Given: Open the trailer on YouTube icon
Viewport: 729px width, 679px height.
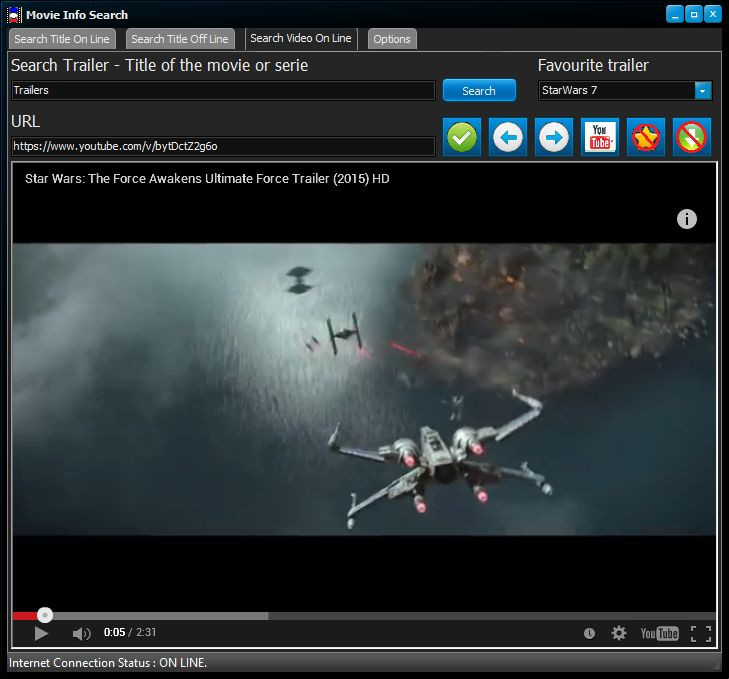Looking at the screenshot, I should (x=600, y=137).
